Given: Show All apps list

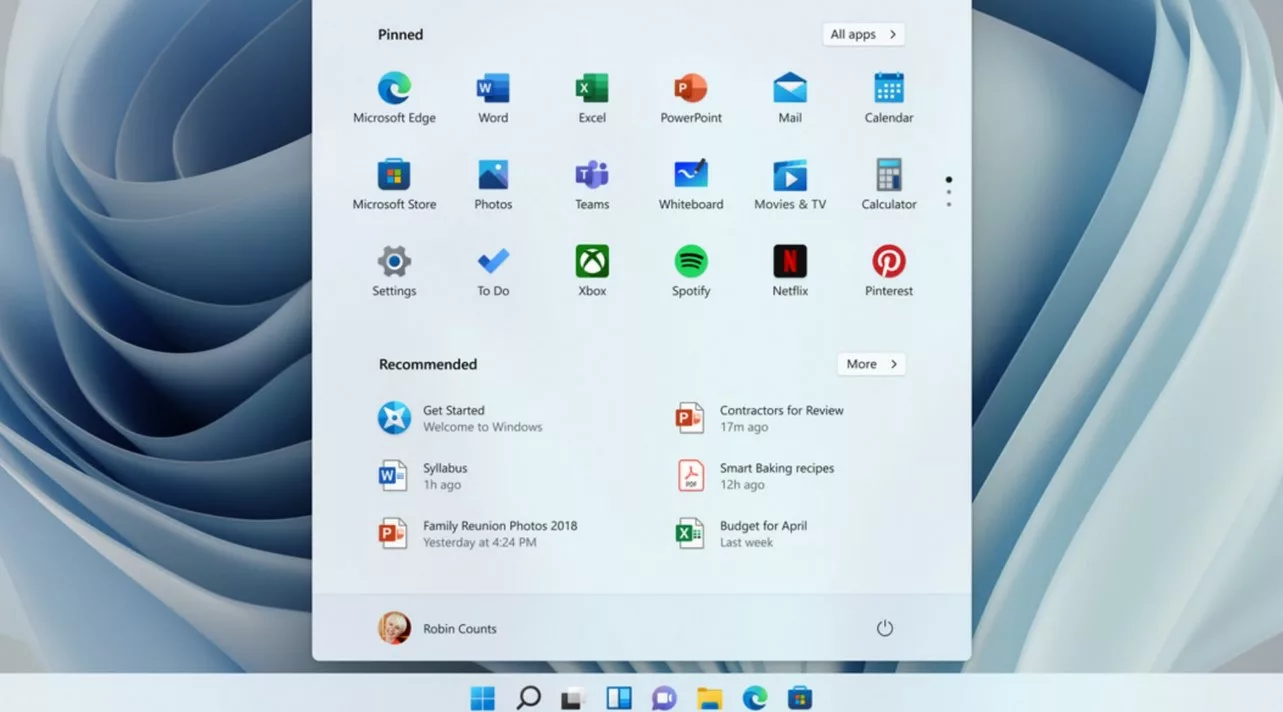Looking at the screenshot, I should click(864, 34).
